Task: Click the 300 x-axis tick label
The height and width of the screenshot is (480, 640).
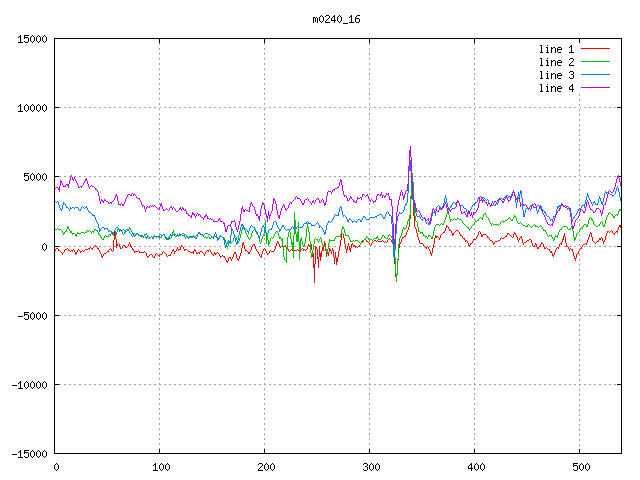Action: [370, 466]
